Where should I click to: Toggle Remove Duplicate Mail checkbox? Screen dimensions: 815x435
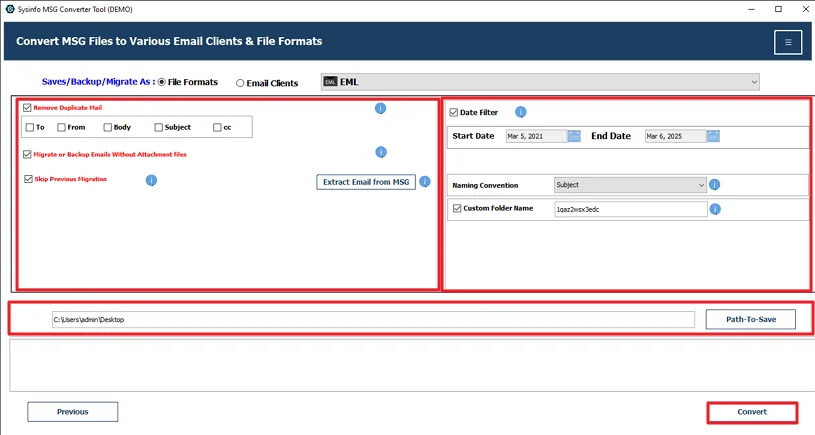pyautogui.click(x=27, y=108)
